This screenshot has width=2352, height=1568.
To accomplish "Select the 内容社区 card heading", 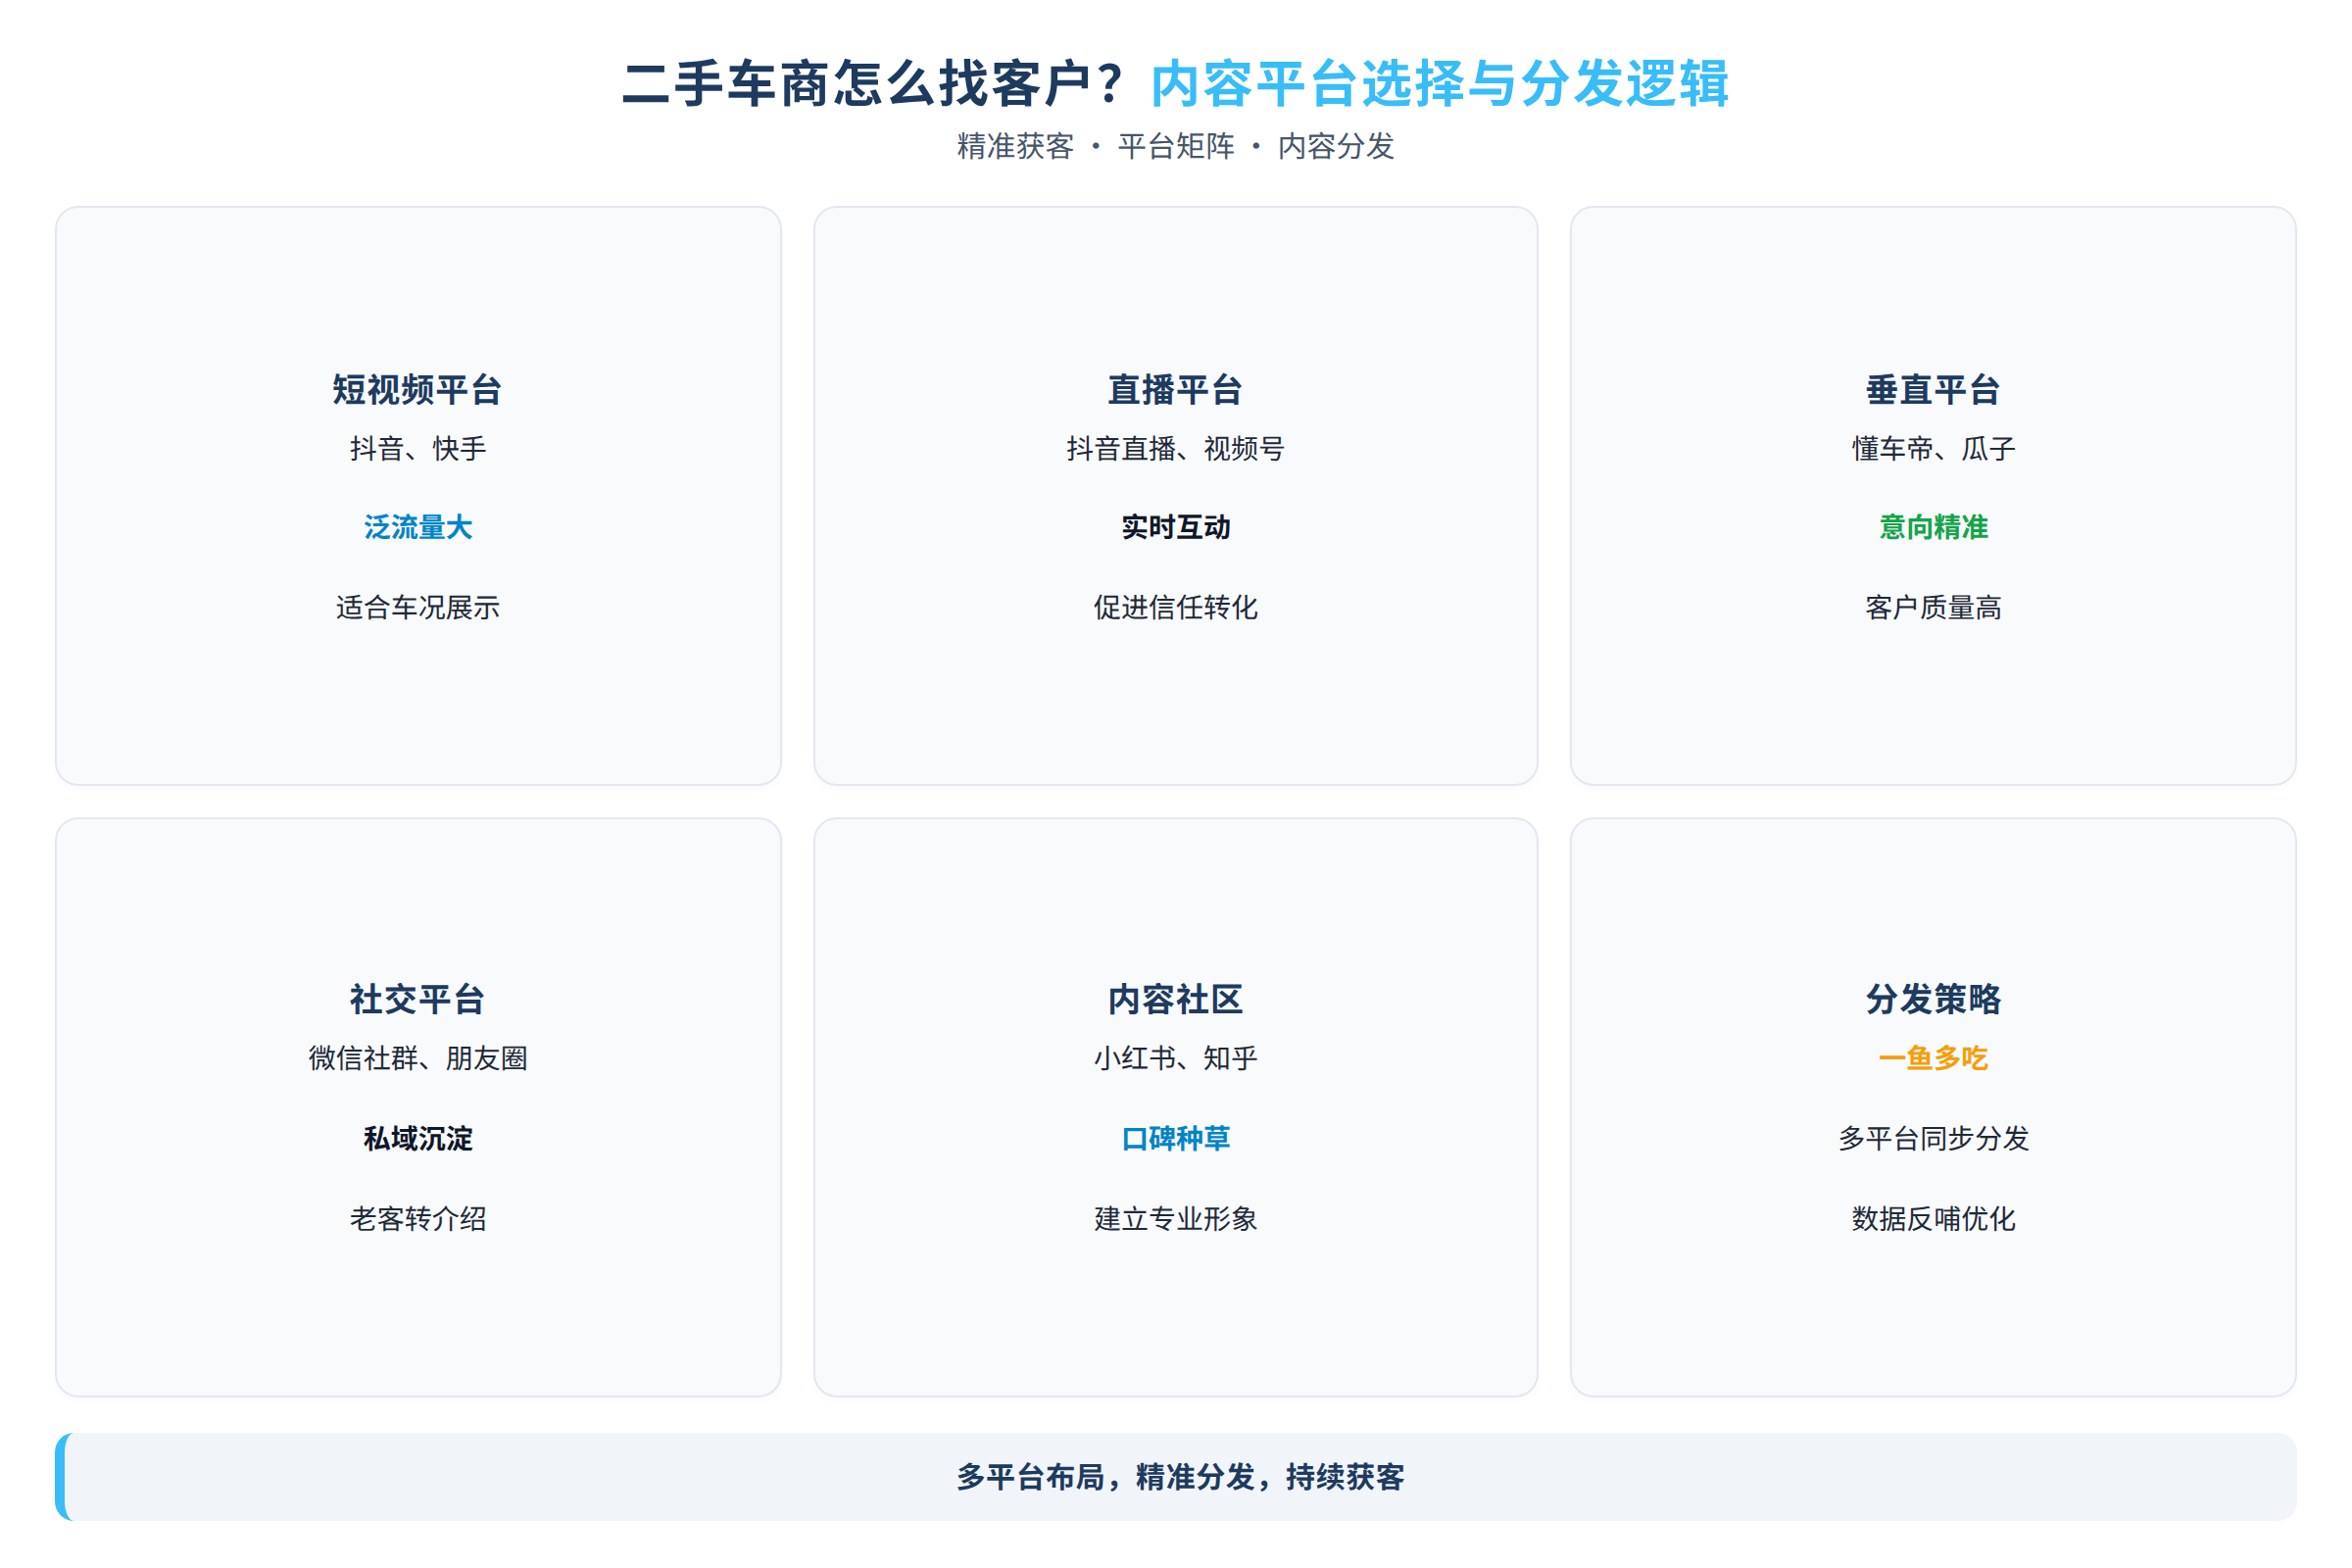I will click(x=1176, y=1000).
